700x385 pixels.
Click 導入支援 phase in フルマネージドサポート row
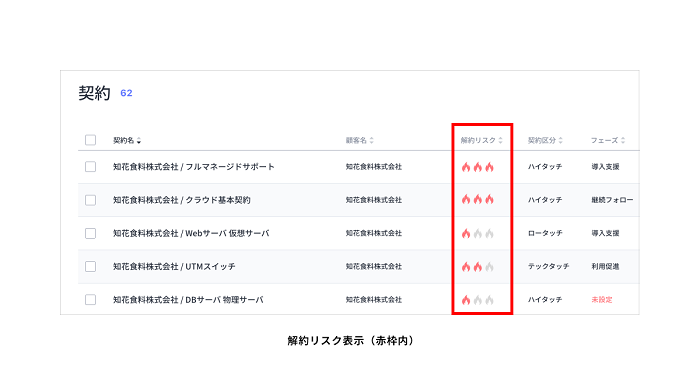[x=605, y=167]
